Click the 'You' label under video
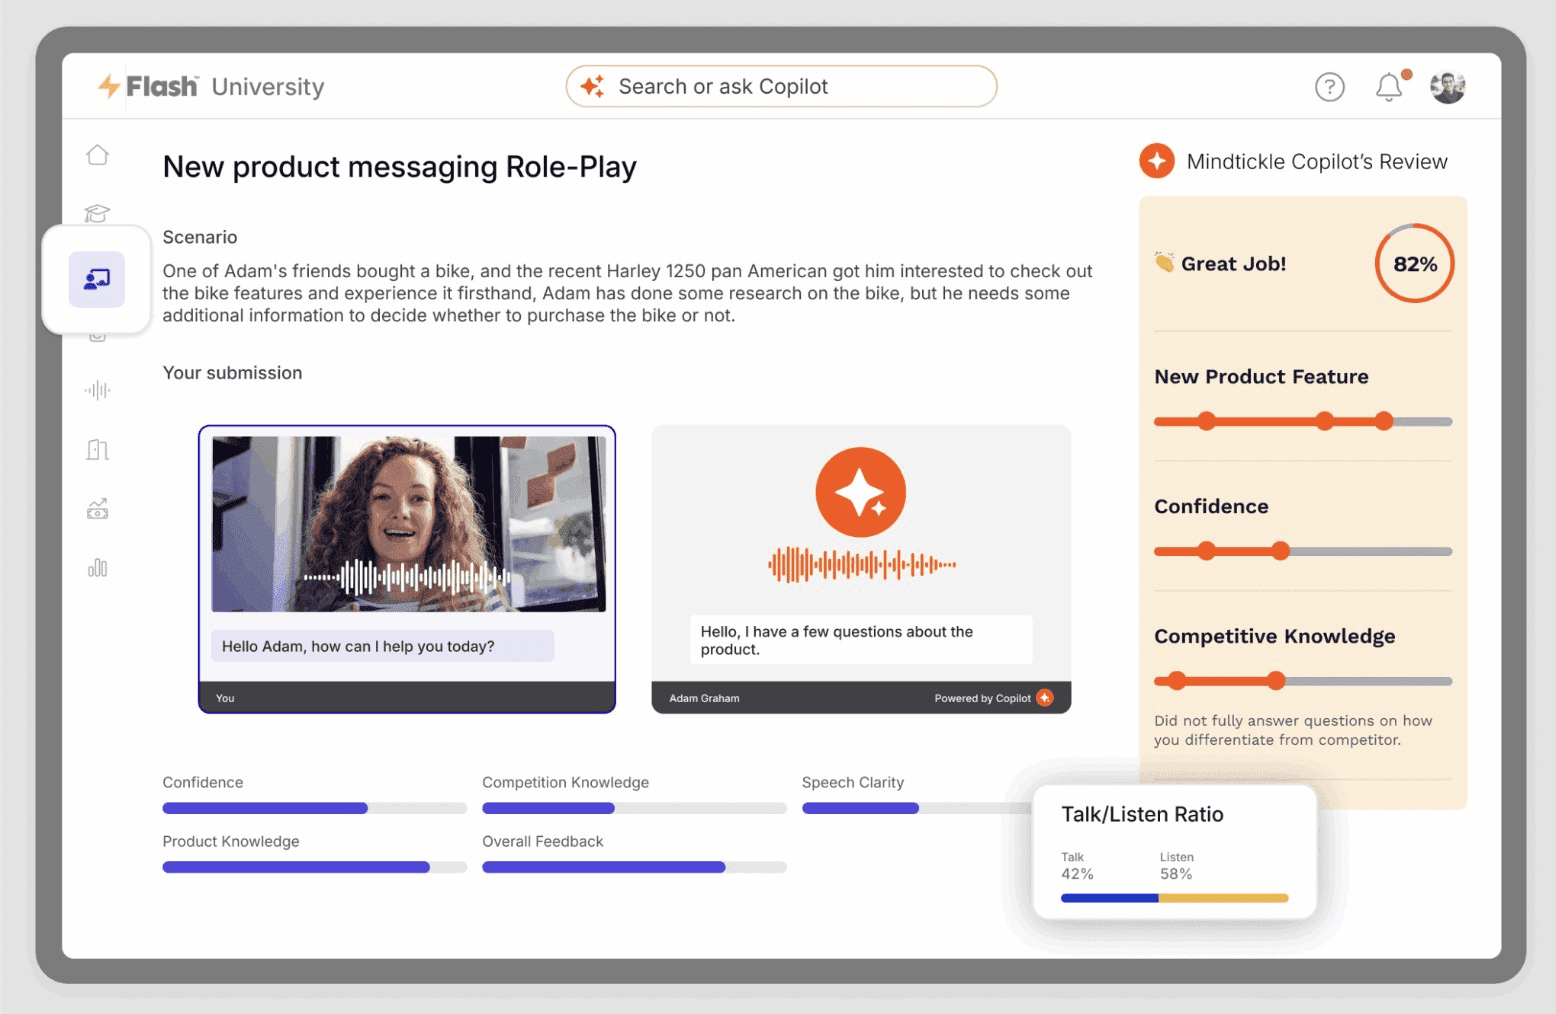Viewport: 1556px width, 1014px height. [225, 698]
